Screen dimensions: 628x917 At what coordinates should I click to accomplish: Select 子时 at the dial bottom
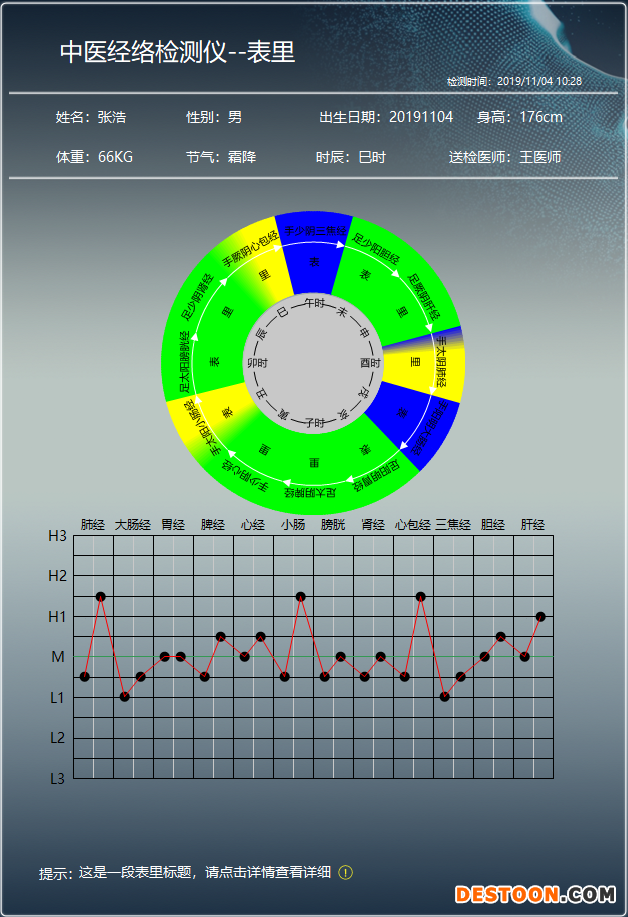point(314,423)
